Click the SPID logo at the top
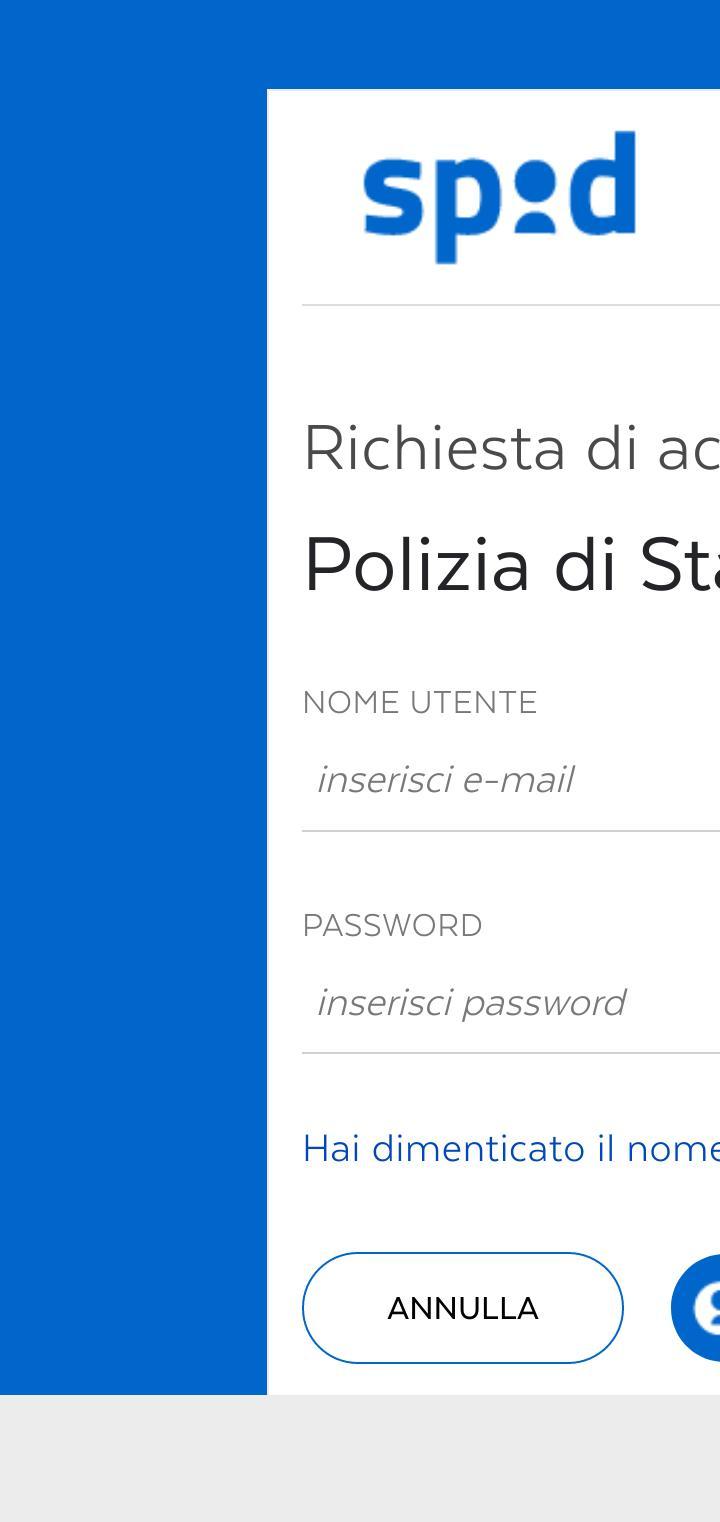The height and width of the screenshot is (1522, 720). (x=500, y=197)
